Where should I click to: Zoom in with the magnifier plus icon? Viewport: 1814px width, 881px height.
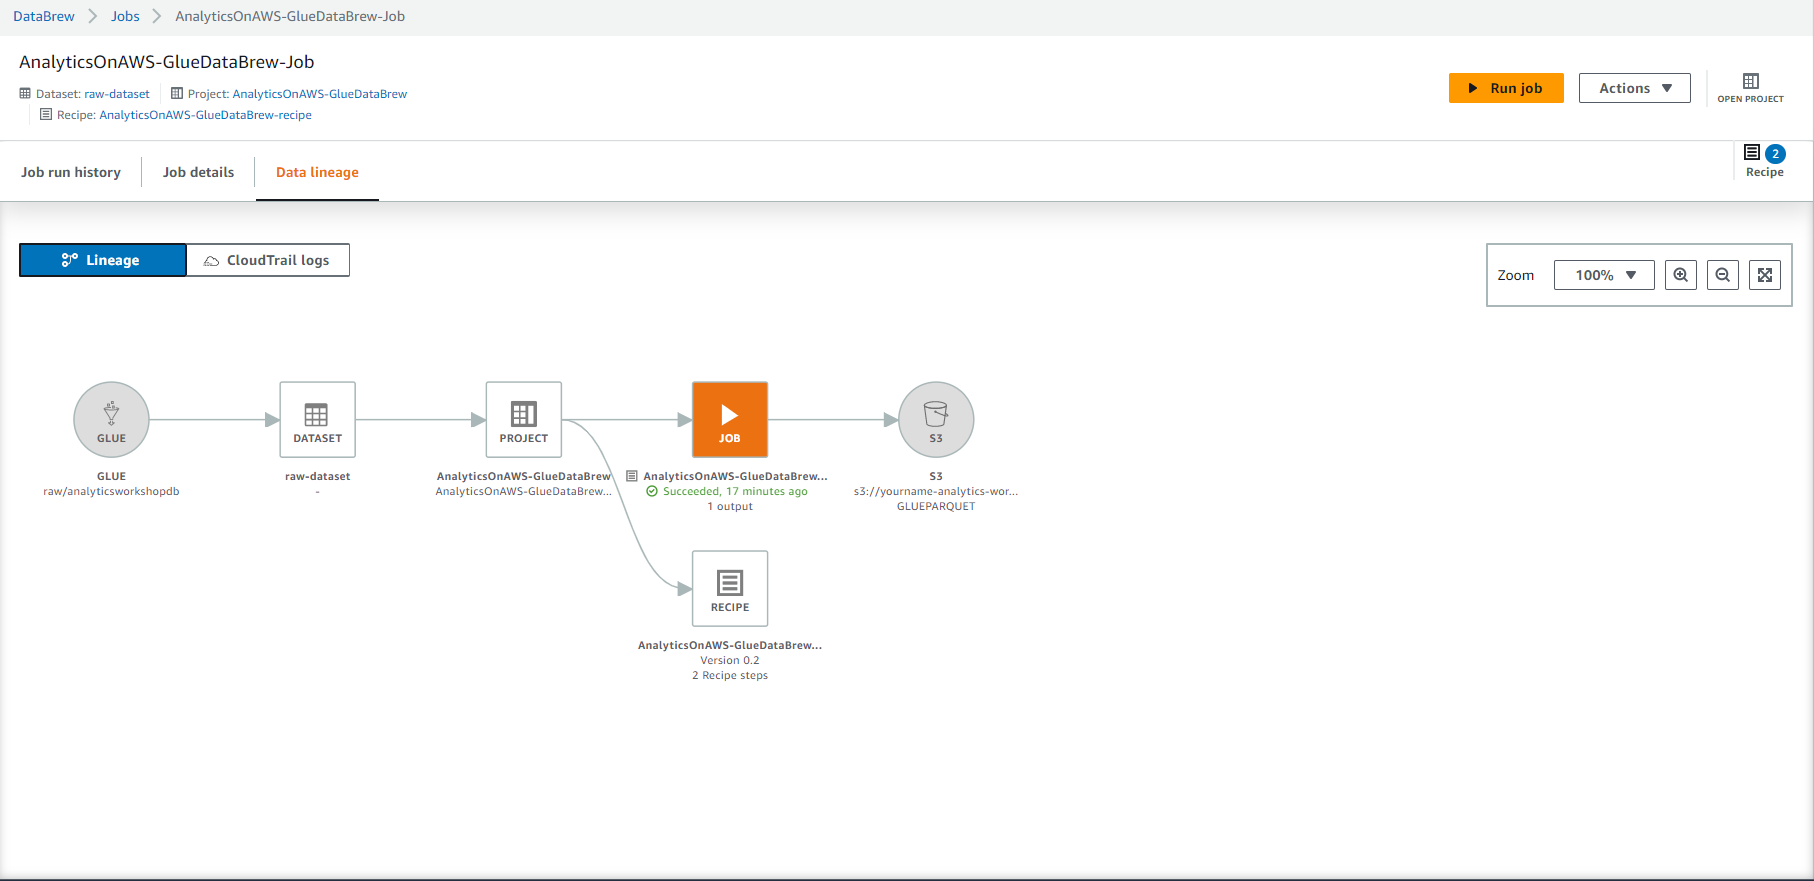1681,275
